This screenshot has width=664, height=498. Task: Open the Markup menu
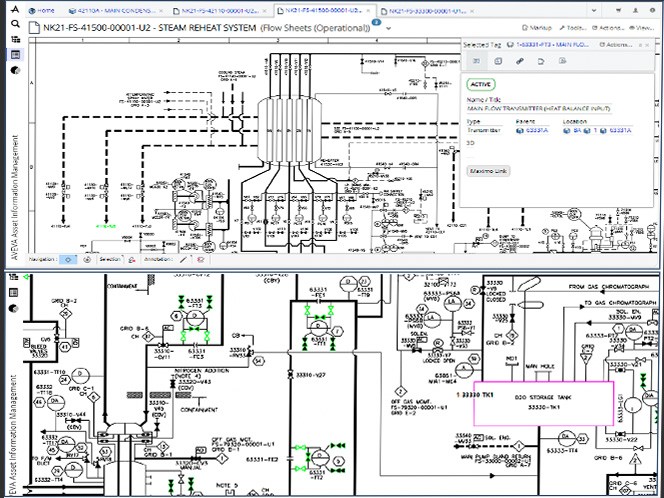click(x=539, y=29)
